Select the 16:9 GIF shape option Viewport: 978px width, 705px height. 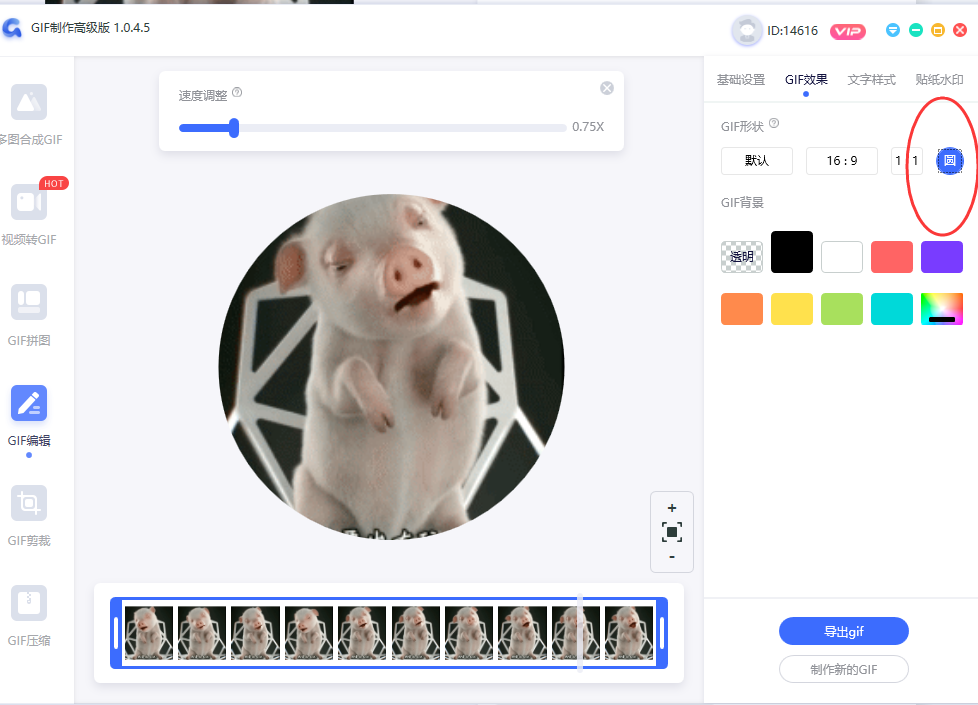point(842,161)
